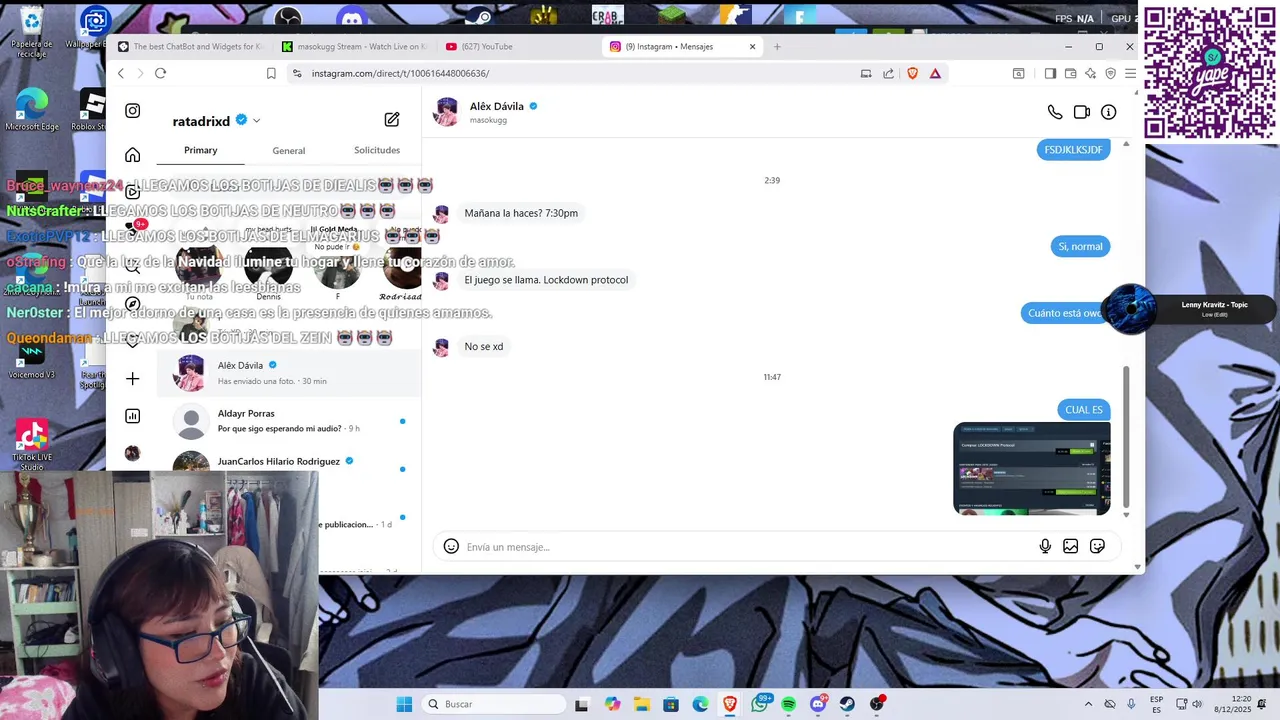
Task: Switch to the General inbox tab
Action: click(289, 150)
